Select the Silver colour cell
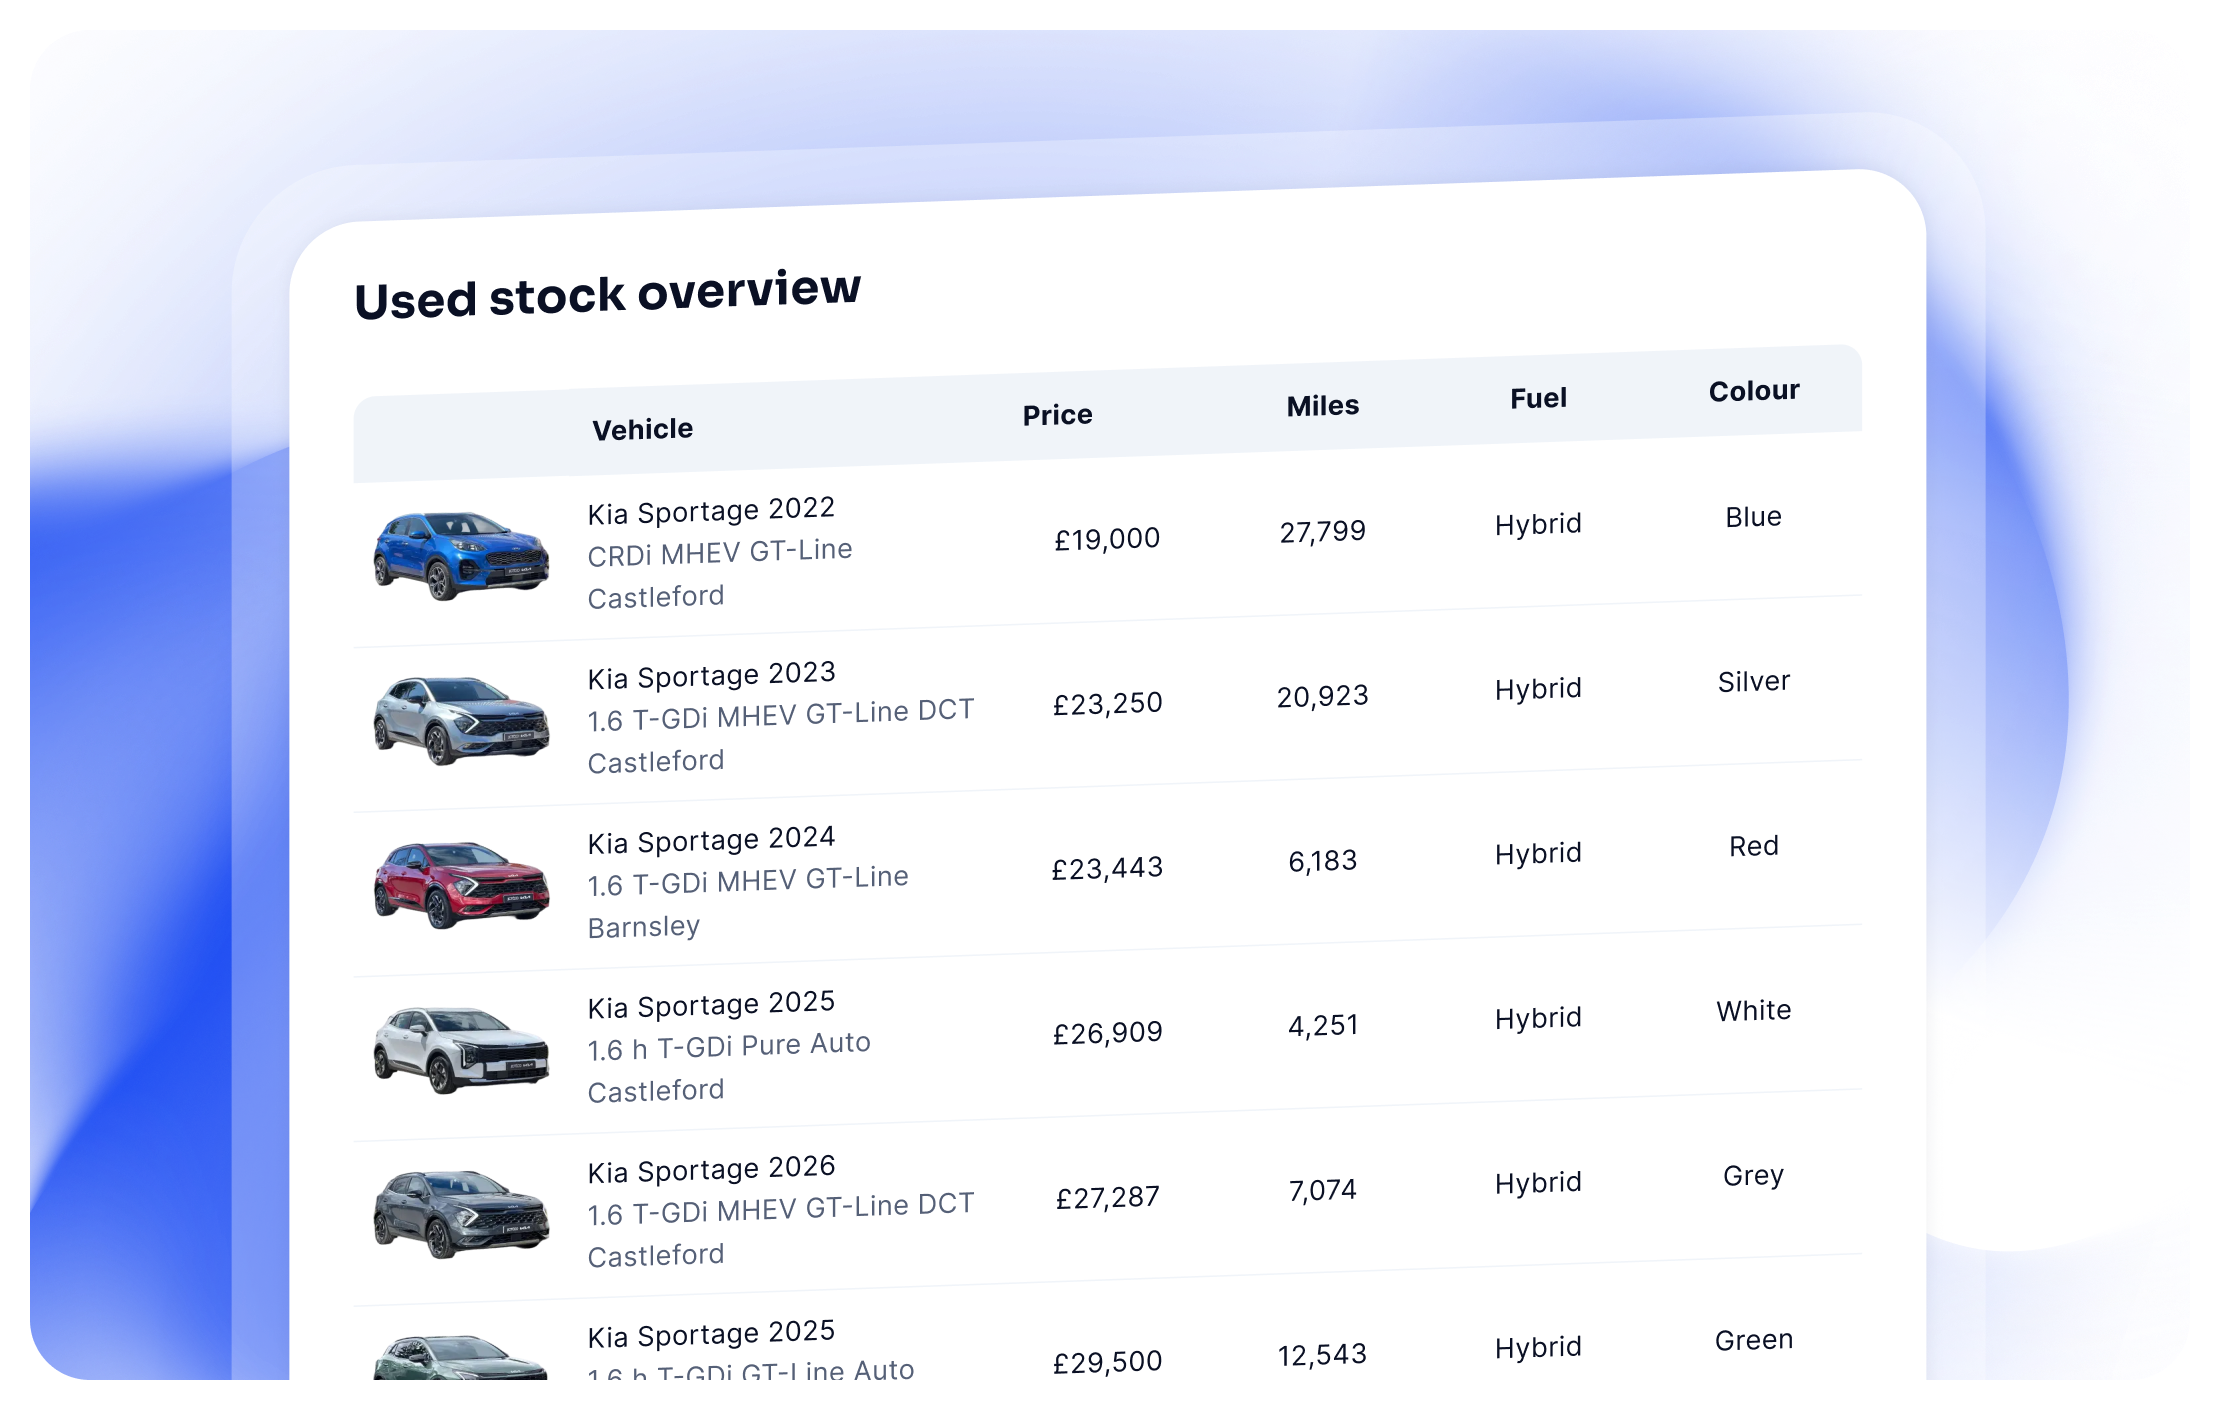 coord(1754,682)
